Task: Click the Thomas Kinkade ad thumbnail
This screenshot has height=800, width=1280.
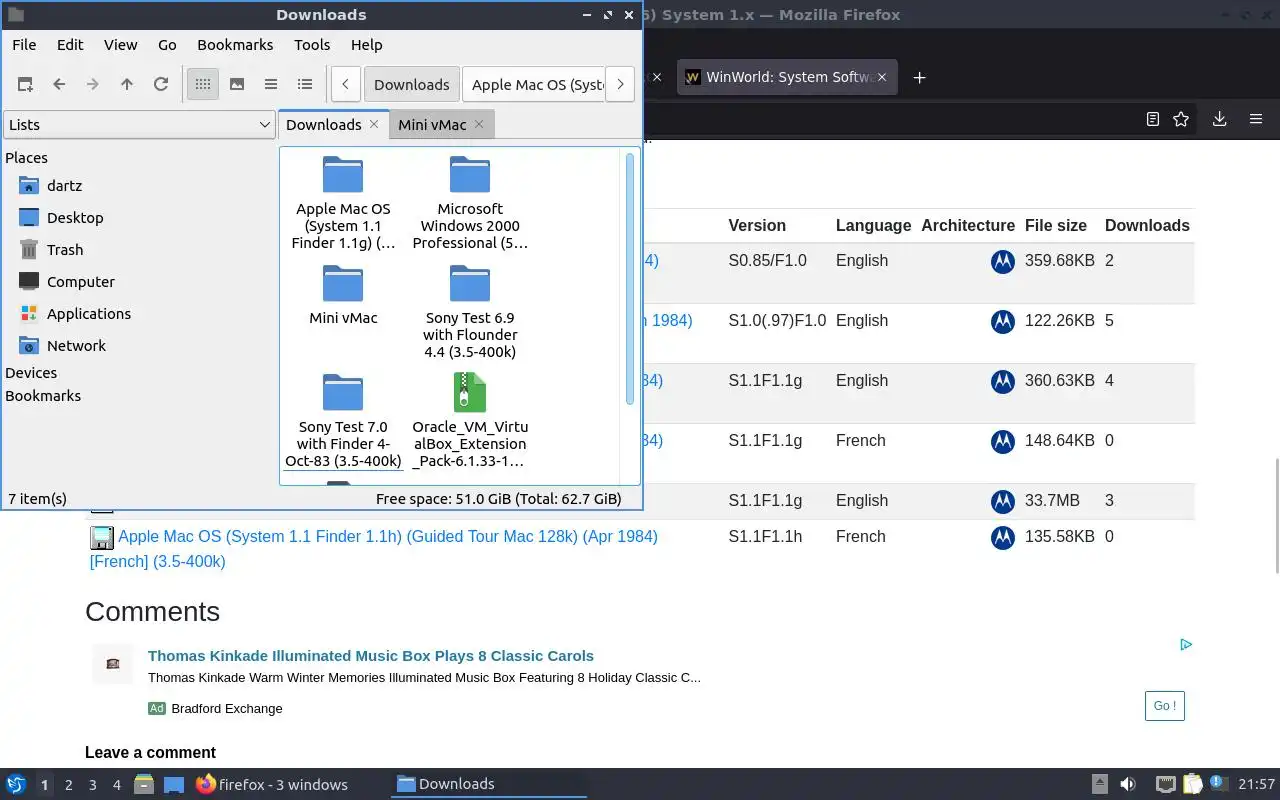Action: 113,663
